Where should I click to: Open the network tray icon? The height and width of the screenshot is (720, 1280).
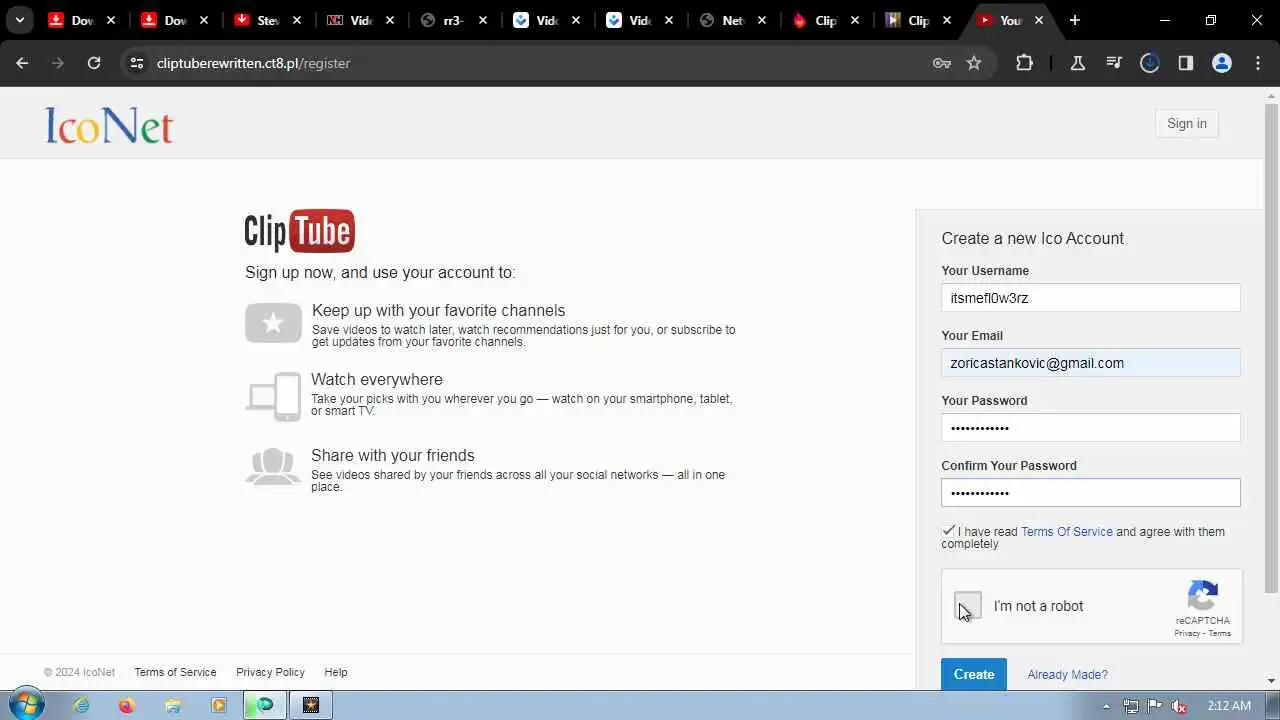click(x=1130, y=705)
